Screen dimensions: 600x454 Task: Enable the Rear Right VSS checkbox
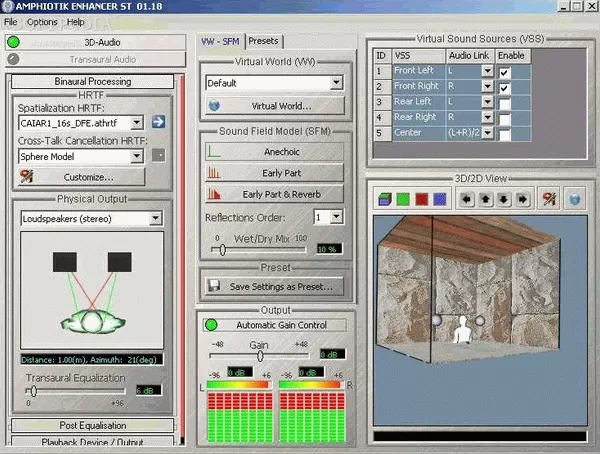pos(504,119)
